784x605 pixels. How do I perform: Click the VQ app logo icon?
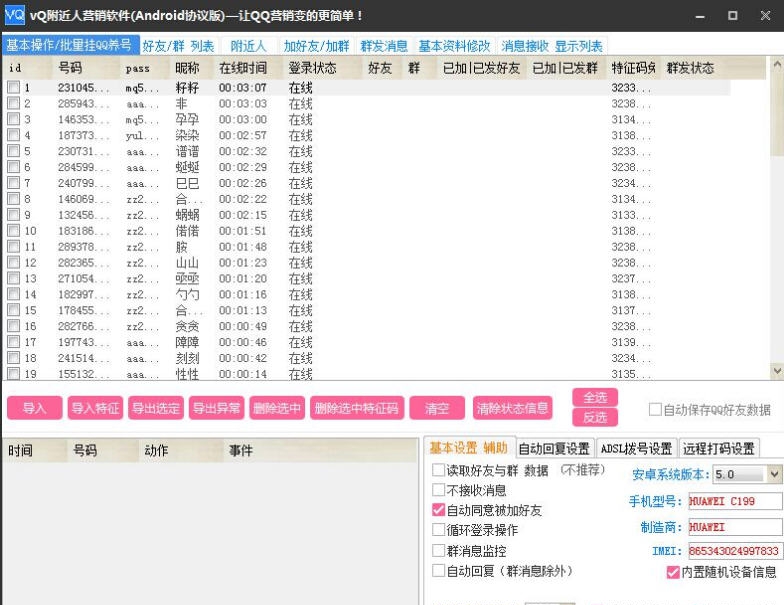coord(14,14)
